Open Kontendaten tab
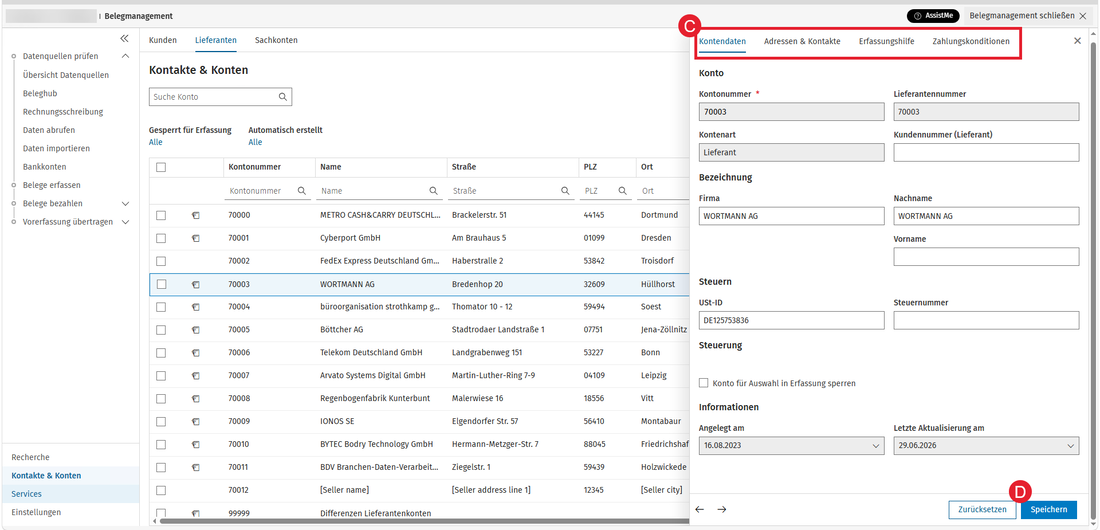This screenshot has height=530, width=1100. pyautogui.click(x=723, y=41)
